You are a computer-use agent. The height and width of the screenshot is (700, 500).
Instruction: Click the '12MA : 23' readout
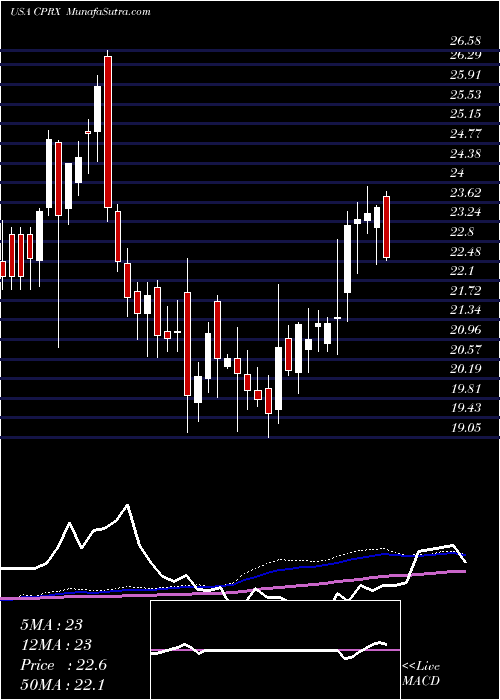tap(56, 645)
